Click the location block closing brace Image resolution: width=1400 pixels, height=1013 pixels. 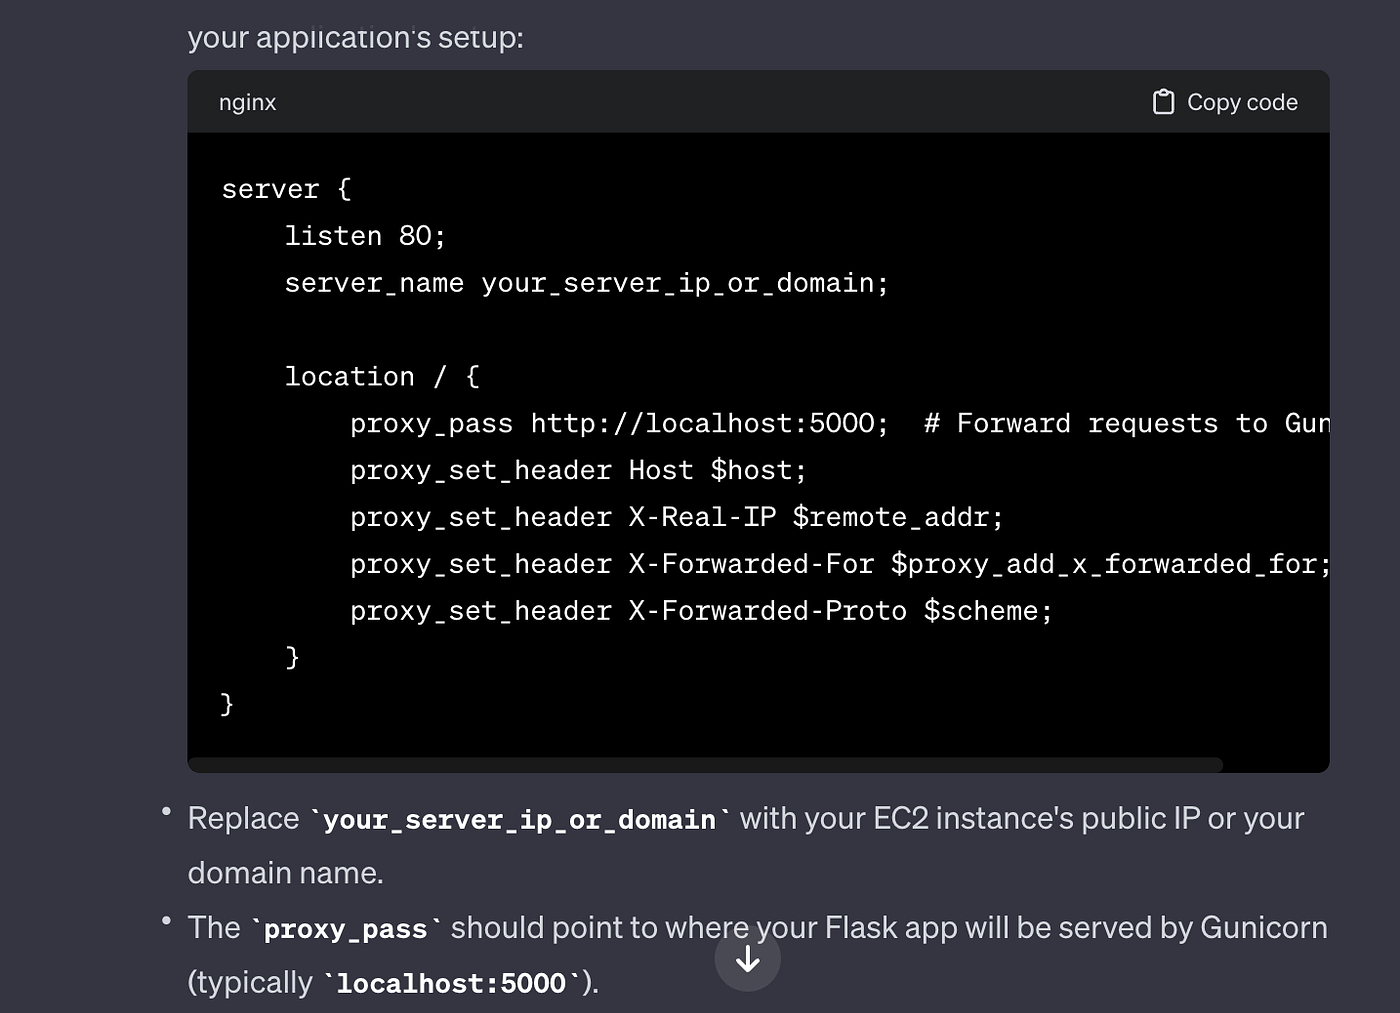click(x=292, y=657)
